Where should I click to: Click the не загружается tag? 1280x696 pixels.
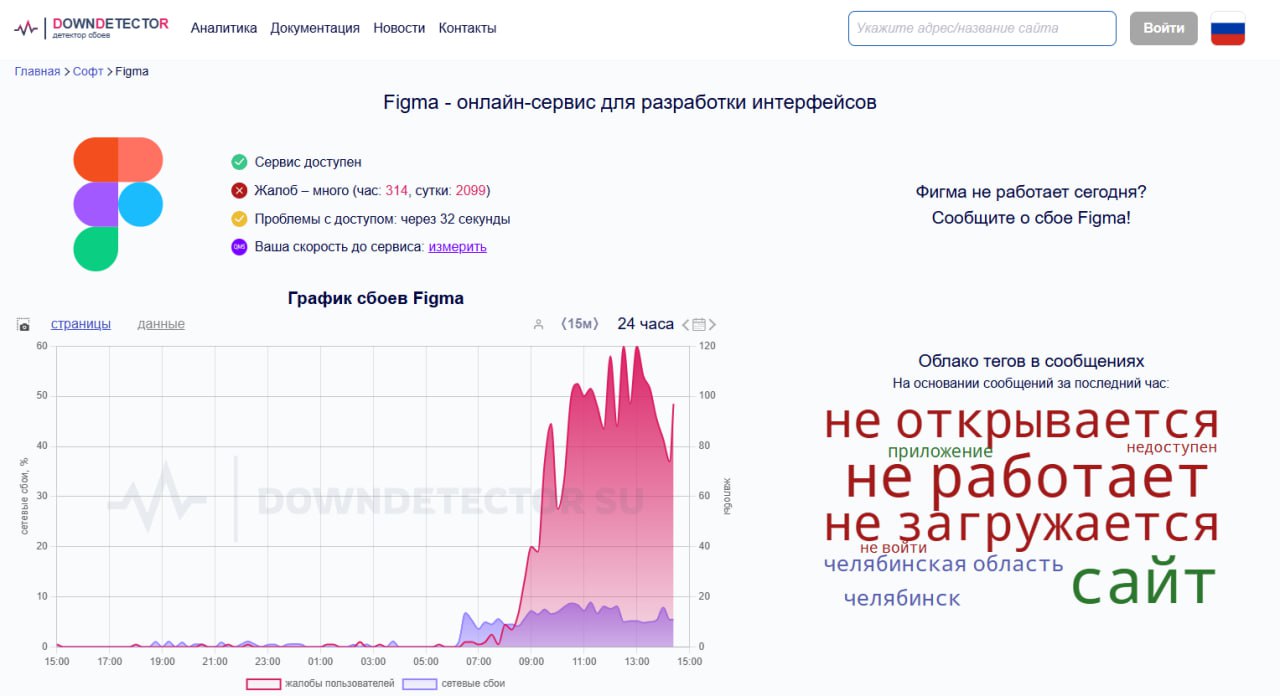pos(1021,525)
